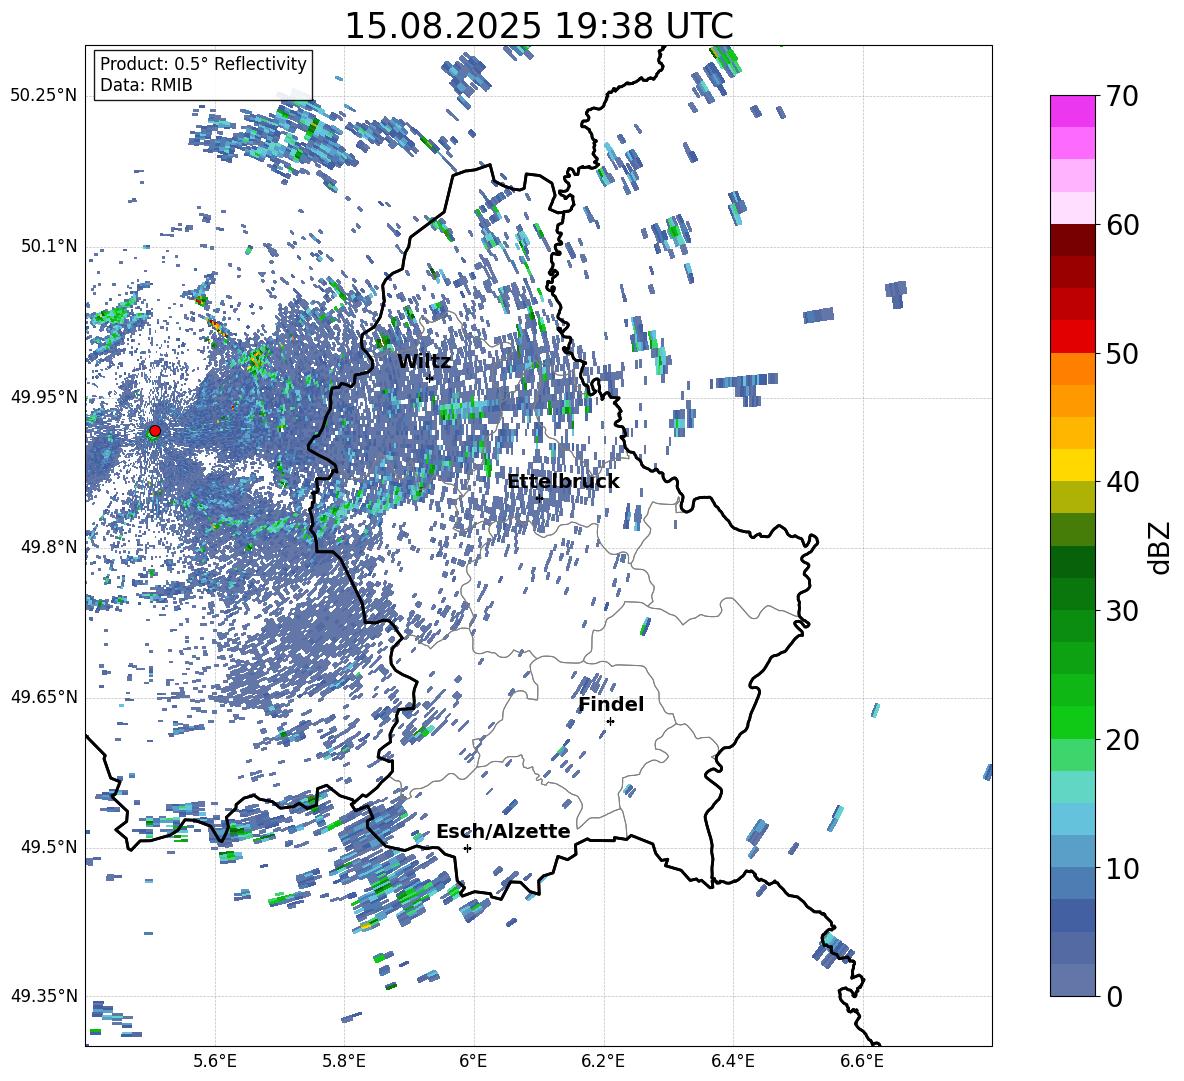This screenshot has width=1184, height=1081.
Task: Click the 49.65°N latitude label
Action: click(x=44, y=696)
